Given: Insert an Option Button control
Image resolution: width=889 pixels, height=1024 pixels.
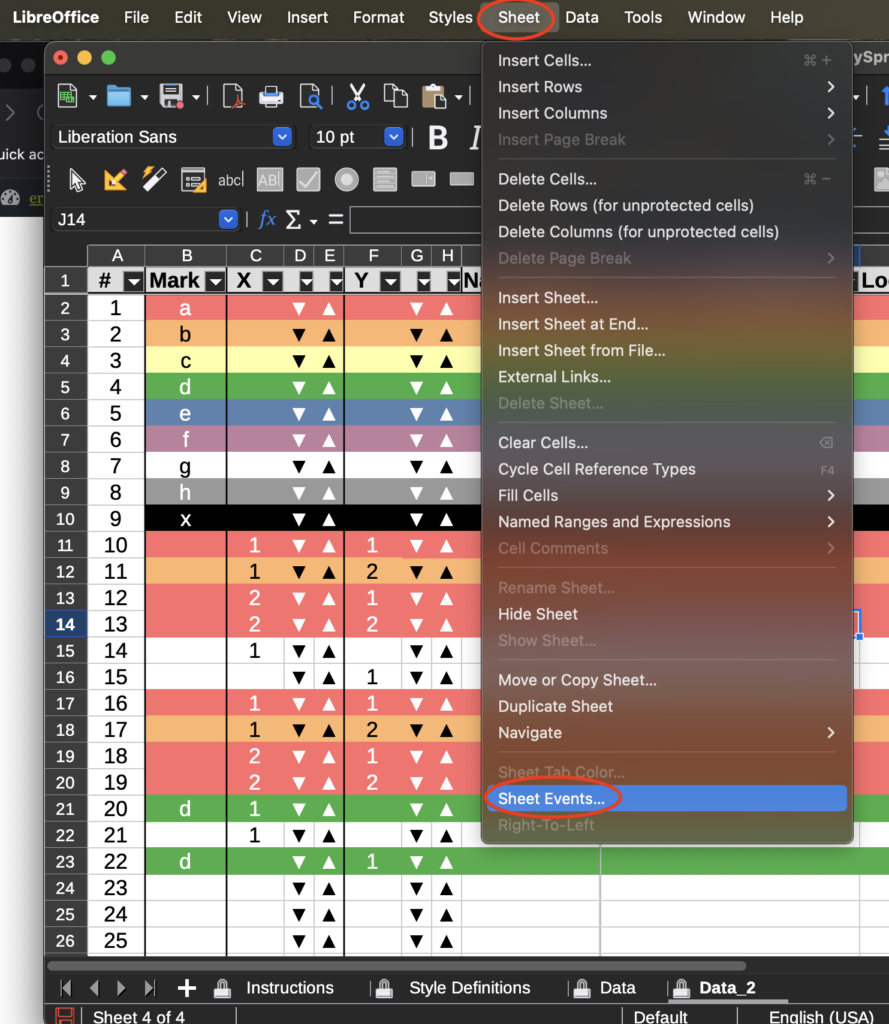Looking at the screenshot, I should pos(344,180).
